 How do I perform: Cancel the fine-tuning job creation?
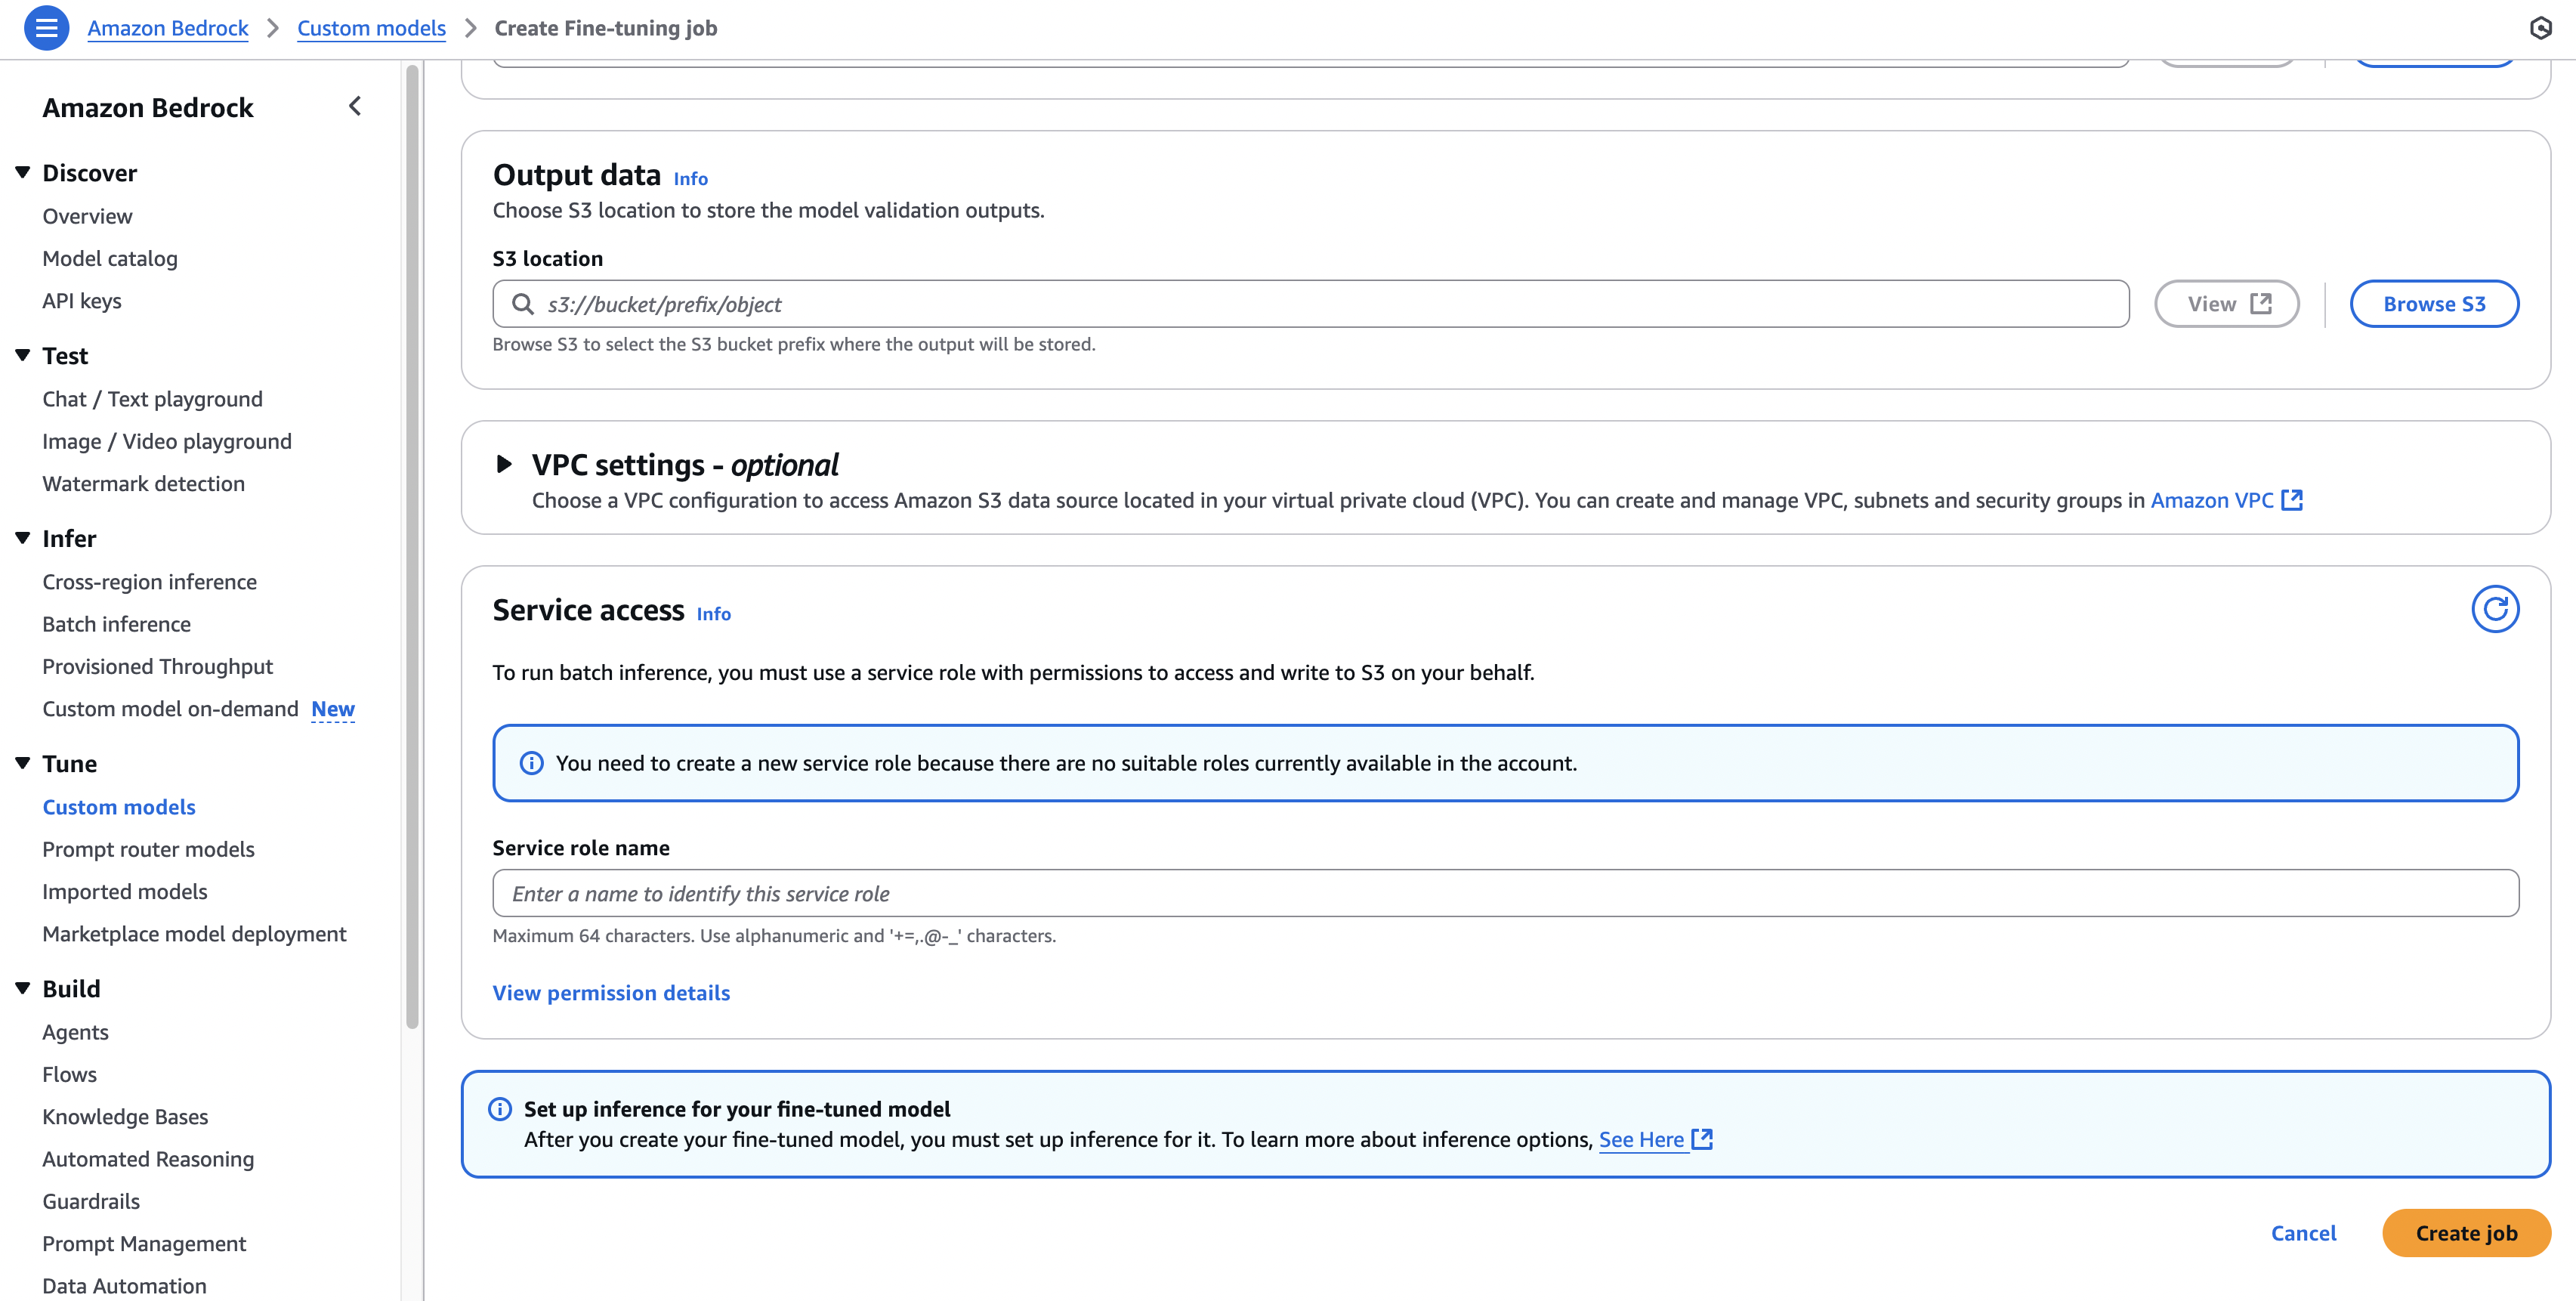click(x=2303, y=1233)
